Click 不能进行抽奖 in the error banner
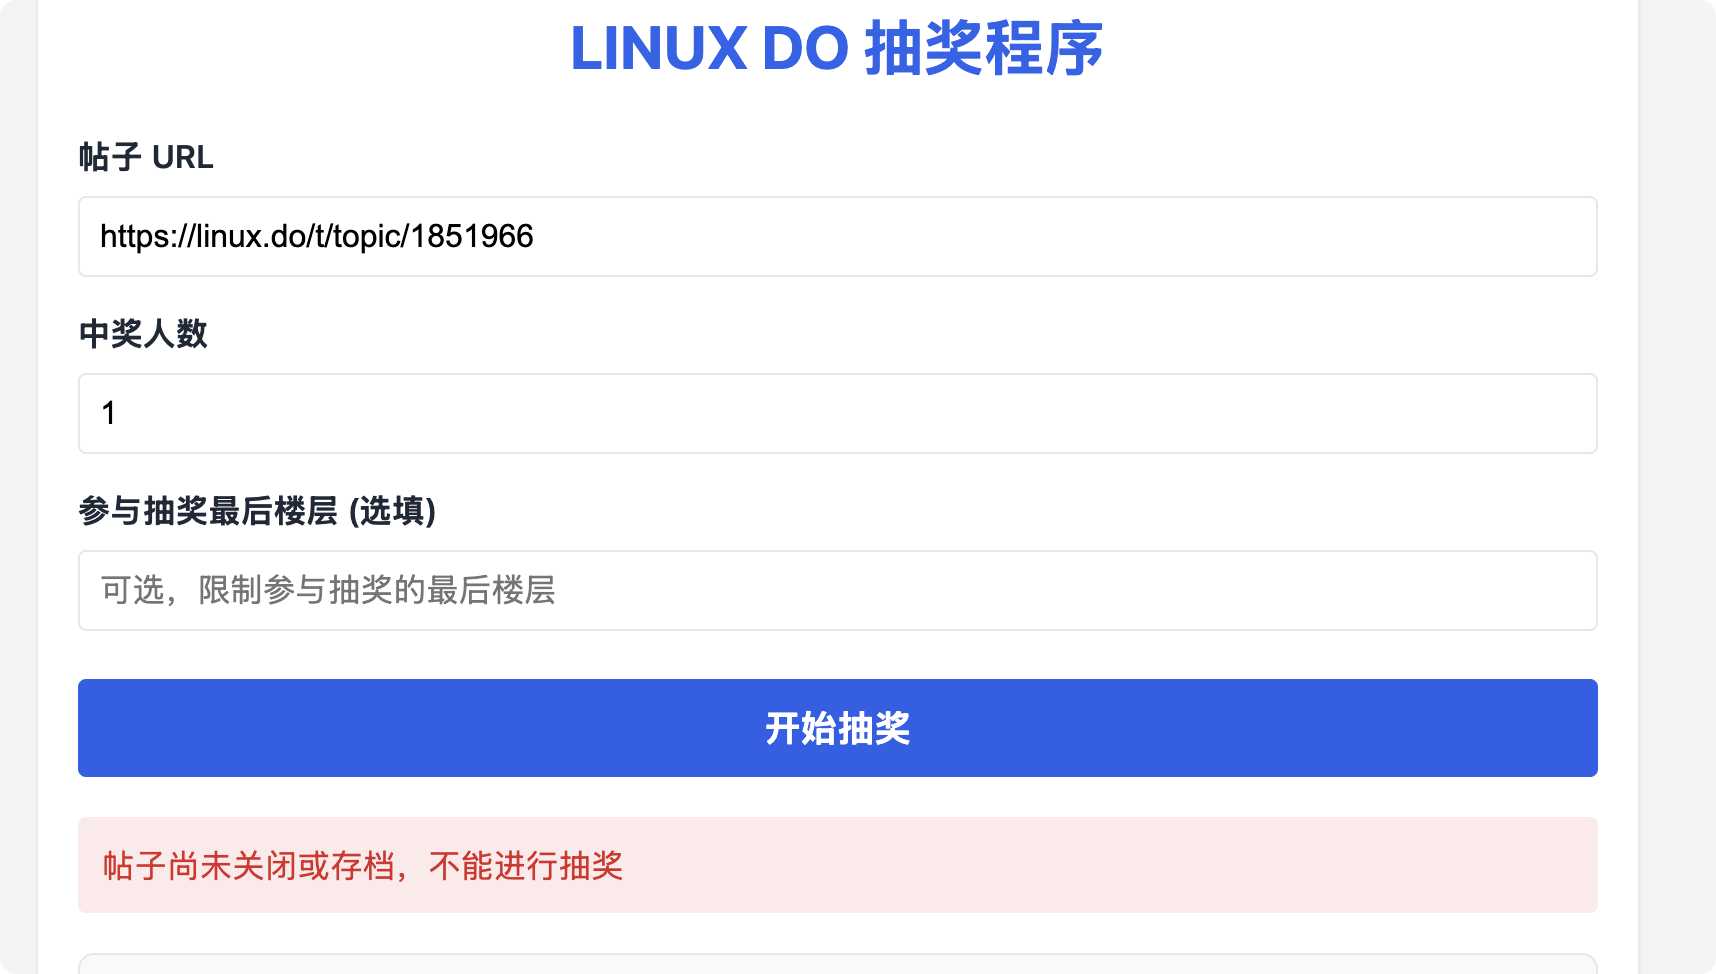The image size is (1716, 974). tap(526, 865)
